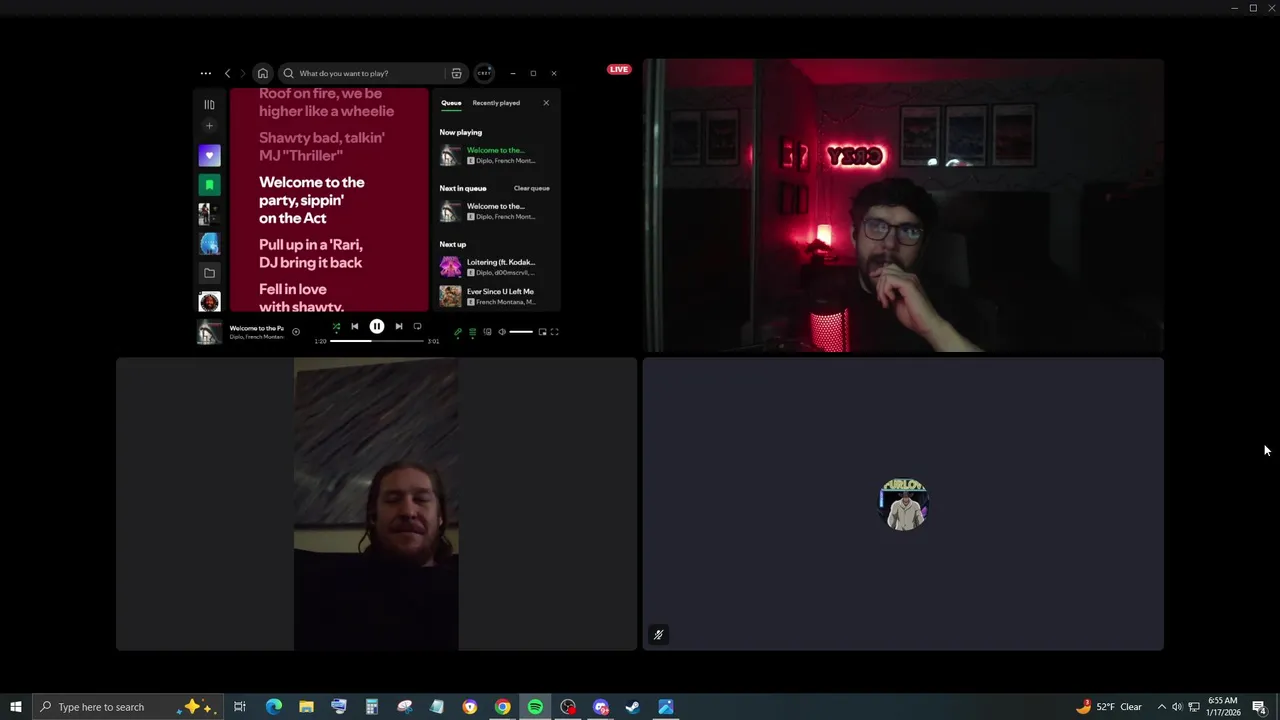Viewport: 1280px width, 720px height.
Task: Click the red LIVE stream badge
Action: (x=619, y=69)
